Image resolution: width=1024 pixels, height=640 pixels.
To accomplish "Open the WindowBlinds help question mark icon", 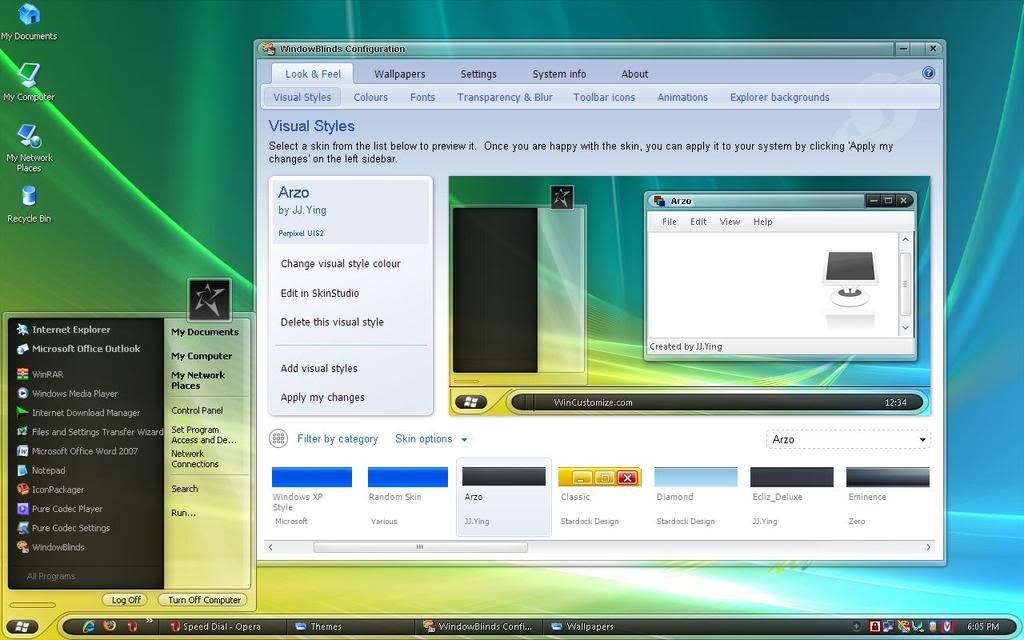I will (928, 73).
